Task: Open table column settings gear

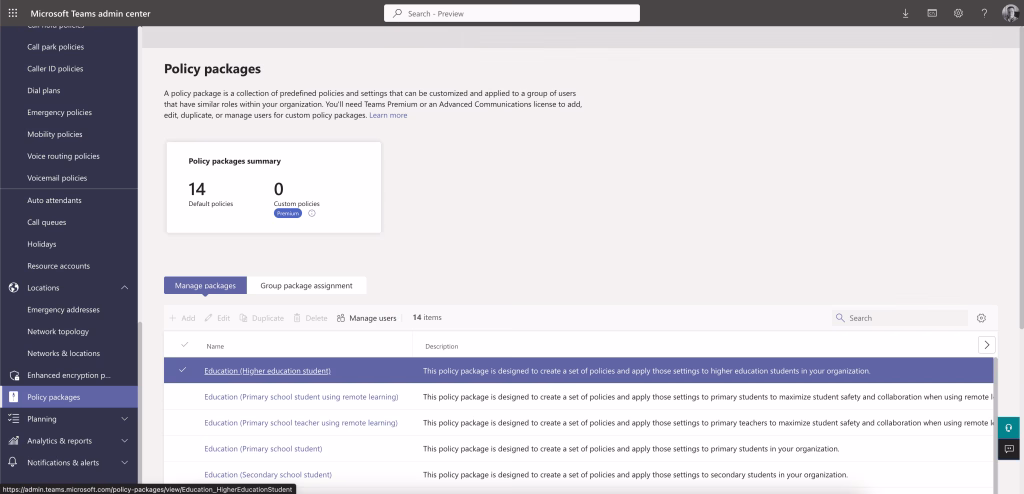Action: pos(981,318)
